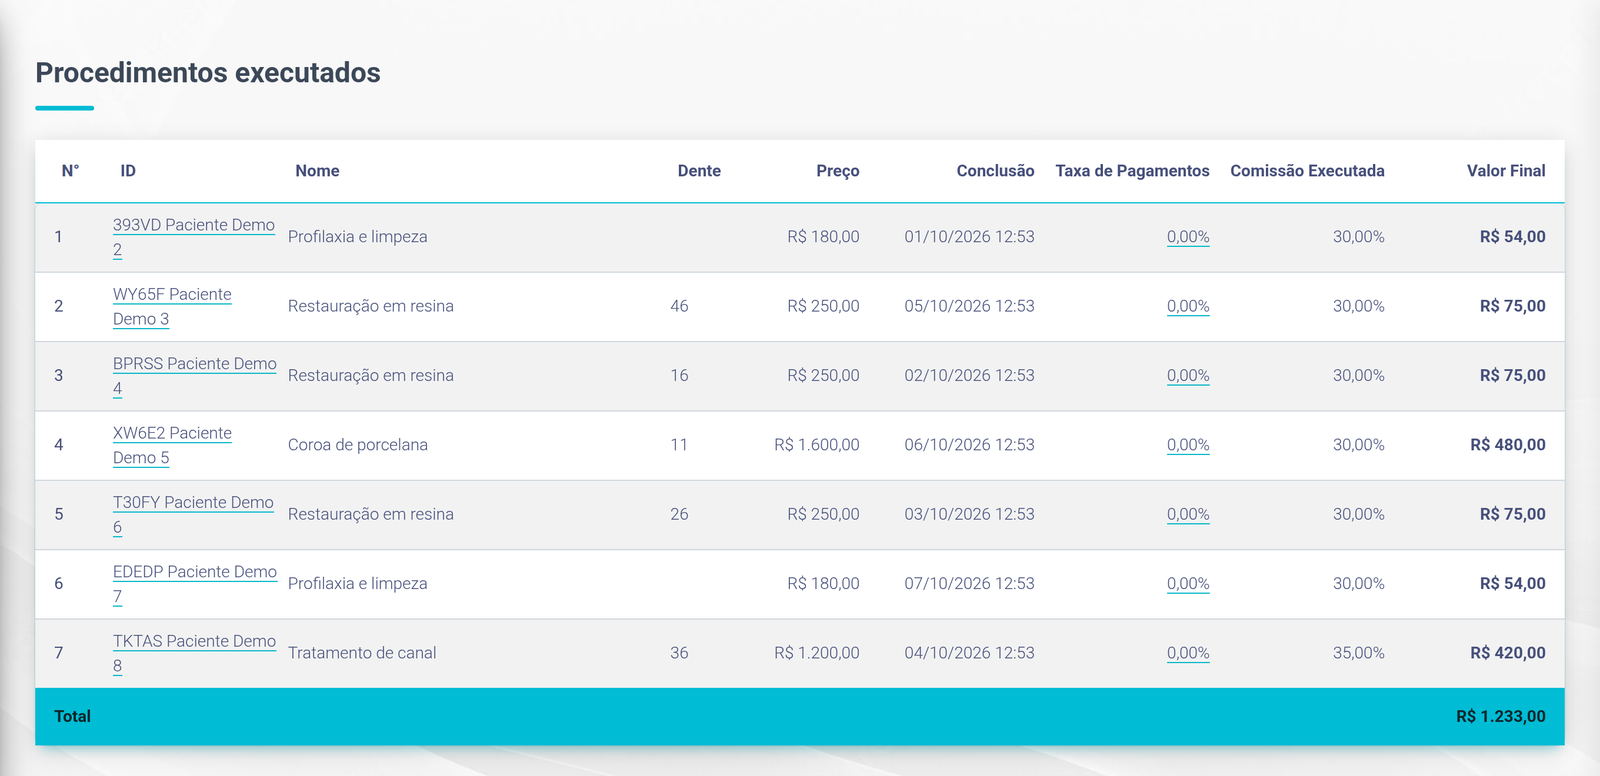Click the "Total" label in the footer row
This screenshot has width=1600, height=776.
pos(72,716)
